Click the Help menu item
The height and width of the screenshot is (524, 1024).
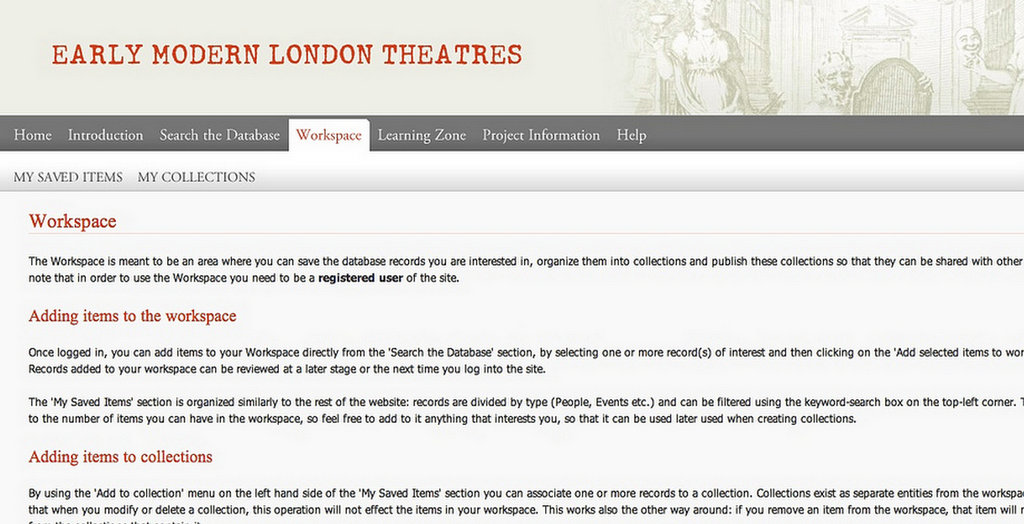pyautogui.click(x=631, y=135)
